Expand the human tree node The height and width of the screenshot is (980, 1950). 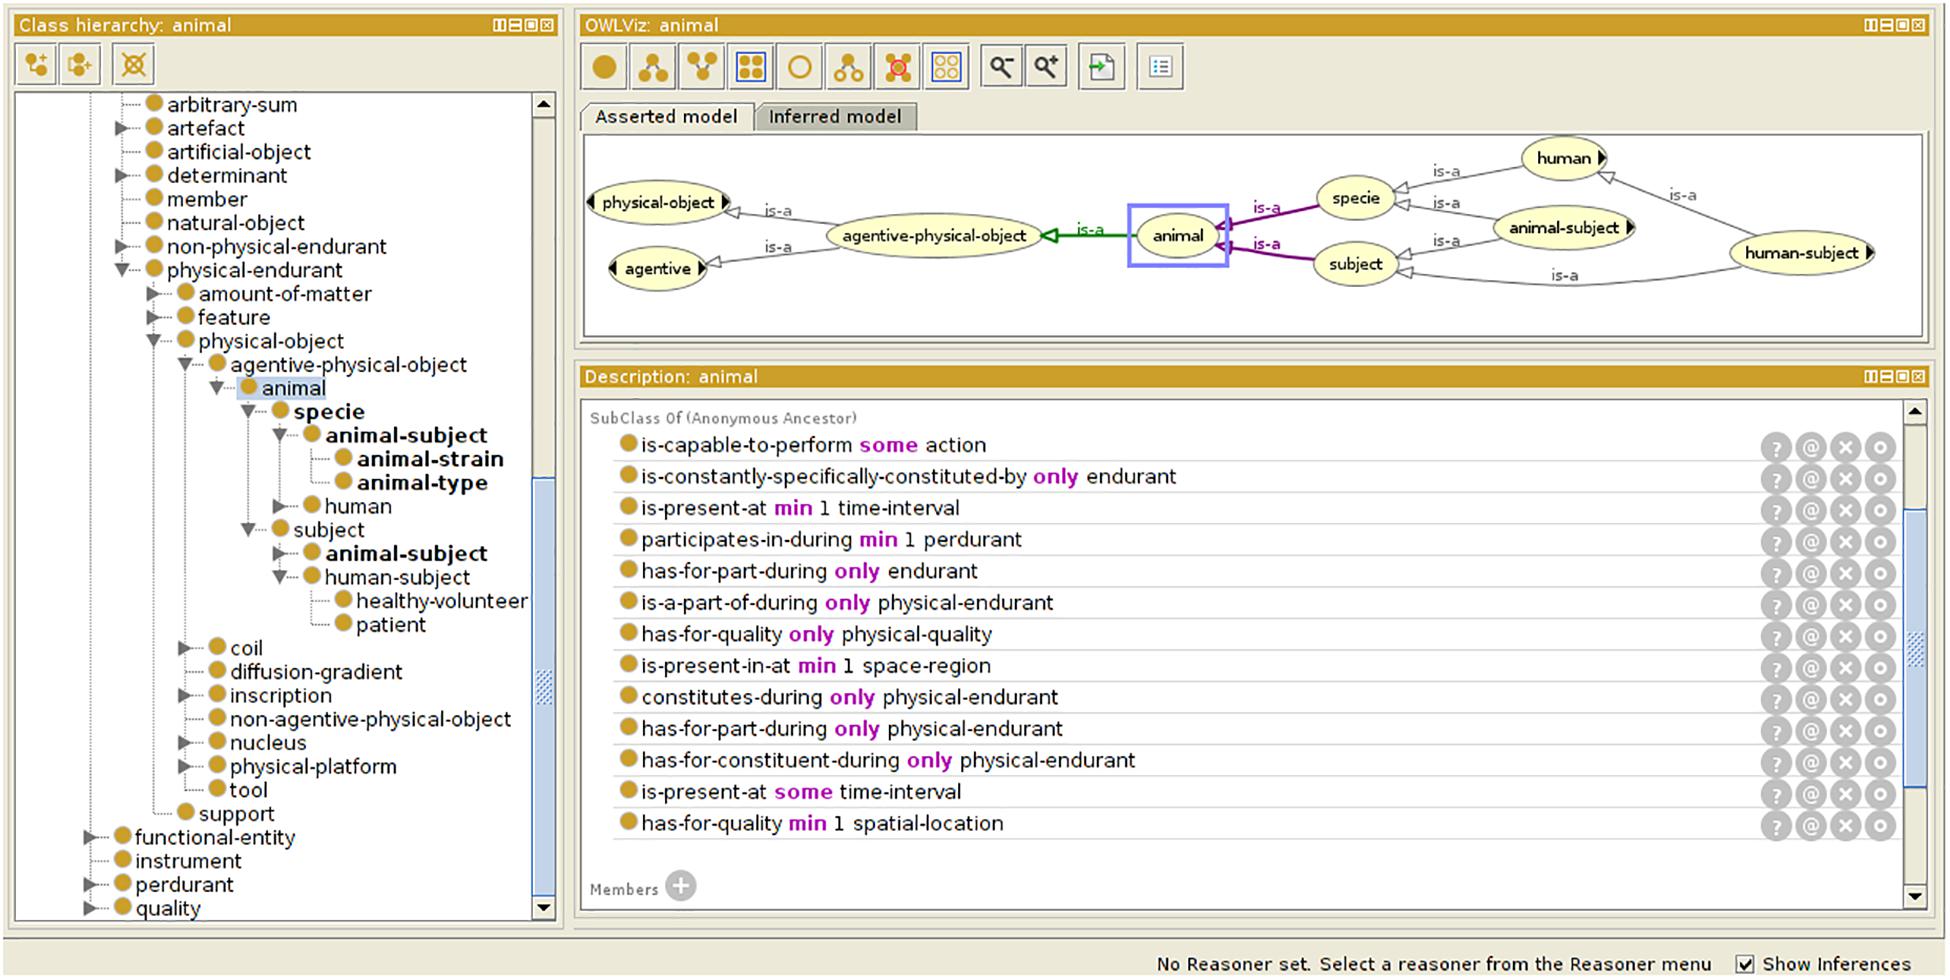tap(281, 507)
